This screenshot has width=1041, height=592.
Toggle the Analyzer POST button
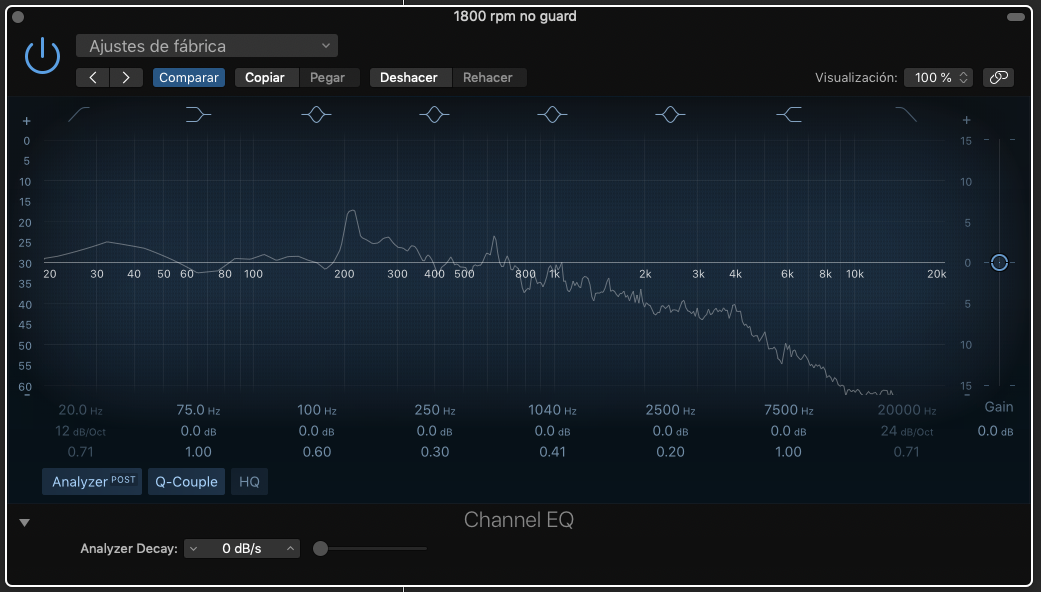click(92, 481)
